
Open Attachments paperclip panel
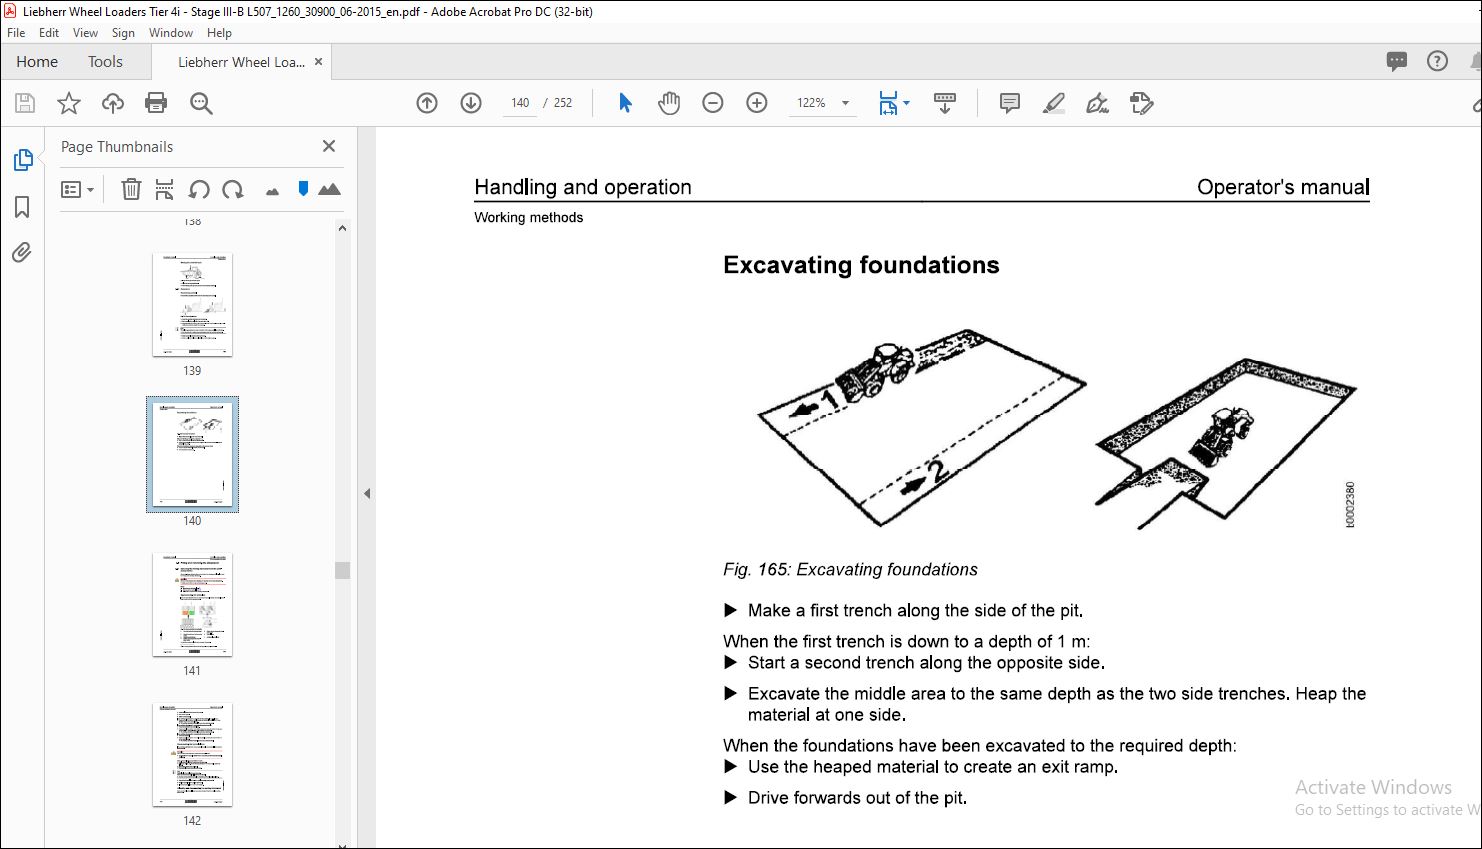22,253
